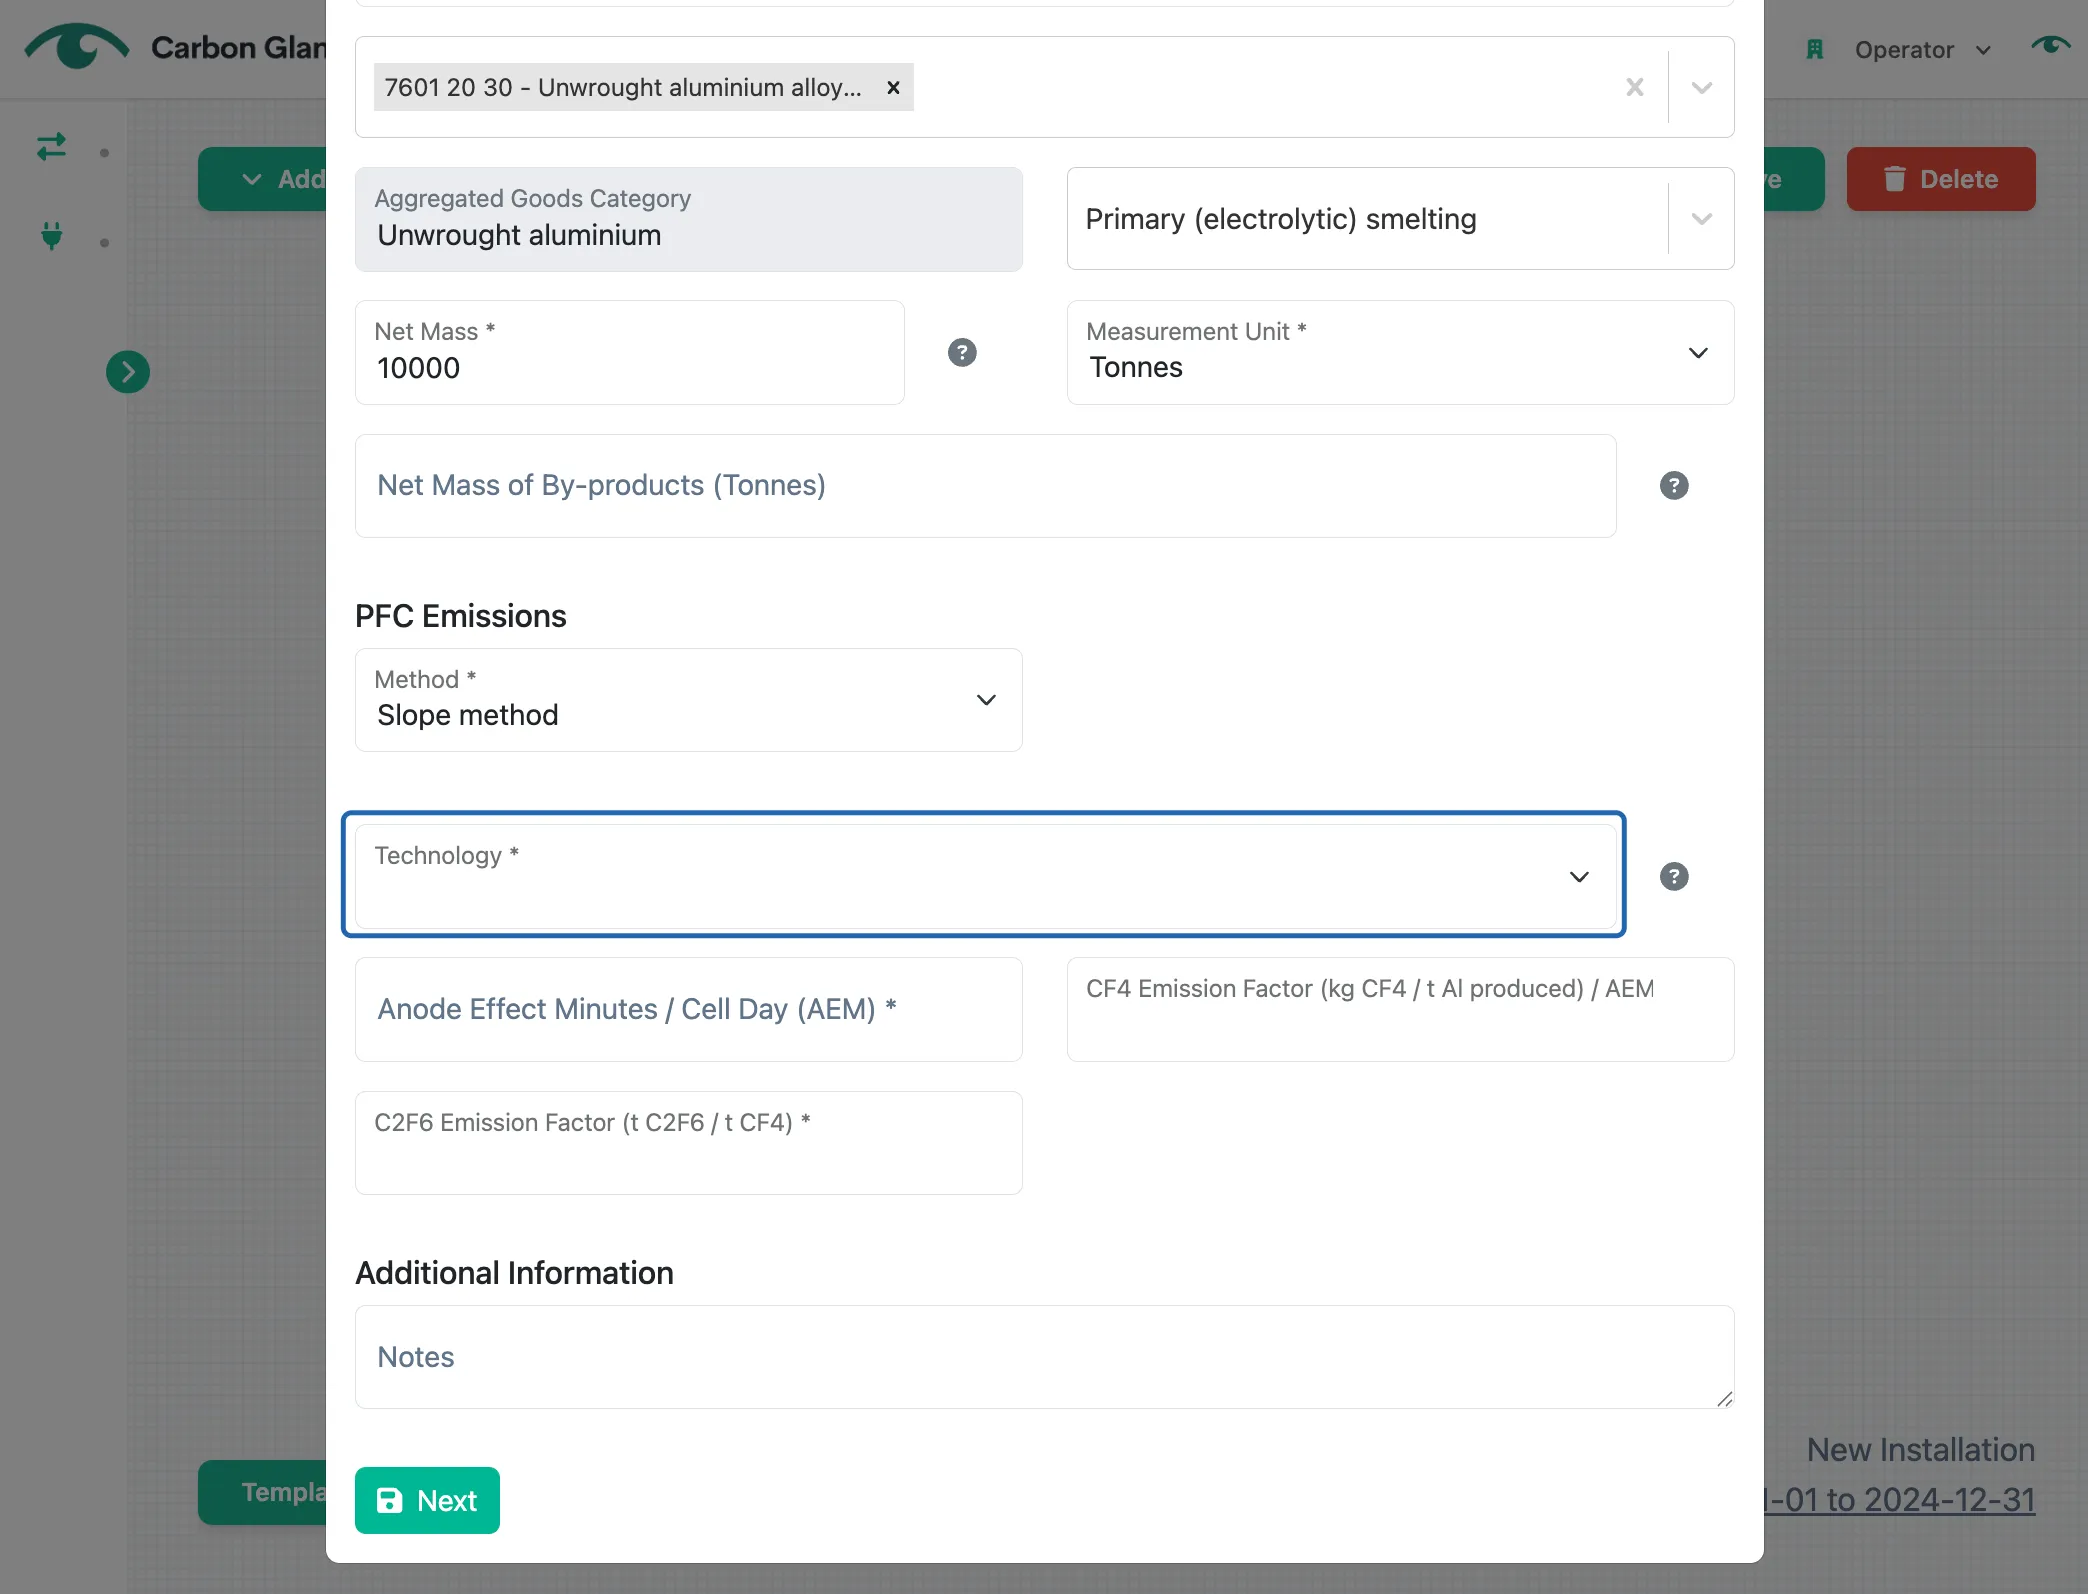Open the PFC Emissions Method dropdown
This screenshot has width=2088, height=1594.
pyautogui.click(x=688, y=700)
